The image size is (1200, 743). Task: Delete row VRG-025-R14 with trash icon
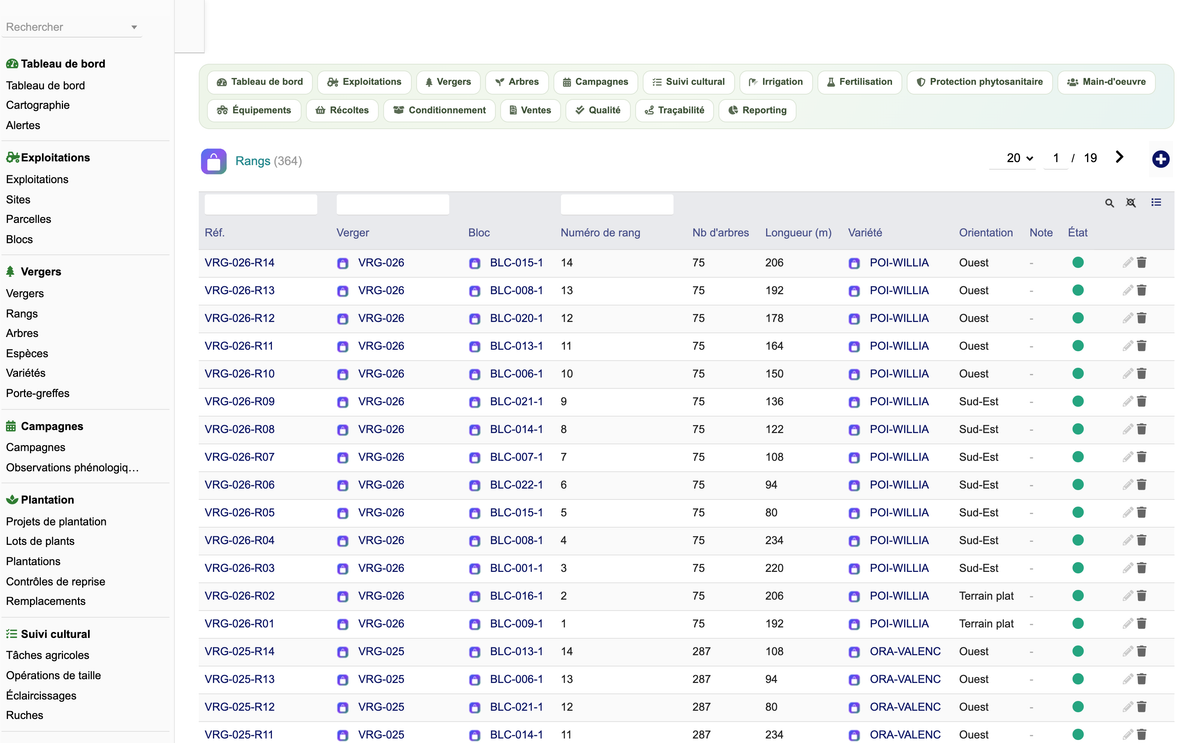pyautogui.click(x=1142, y=651)
